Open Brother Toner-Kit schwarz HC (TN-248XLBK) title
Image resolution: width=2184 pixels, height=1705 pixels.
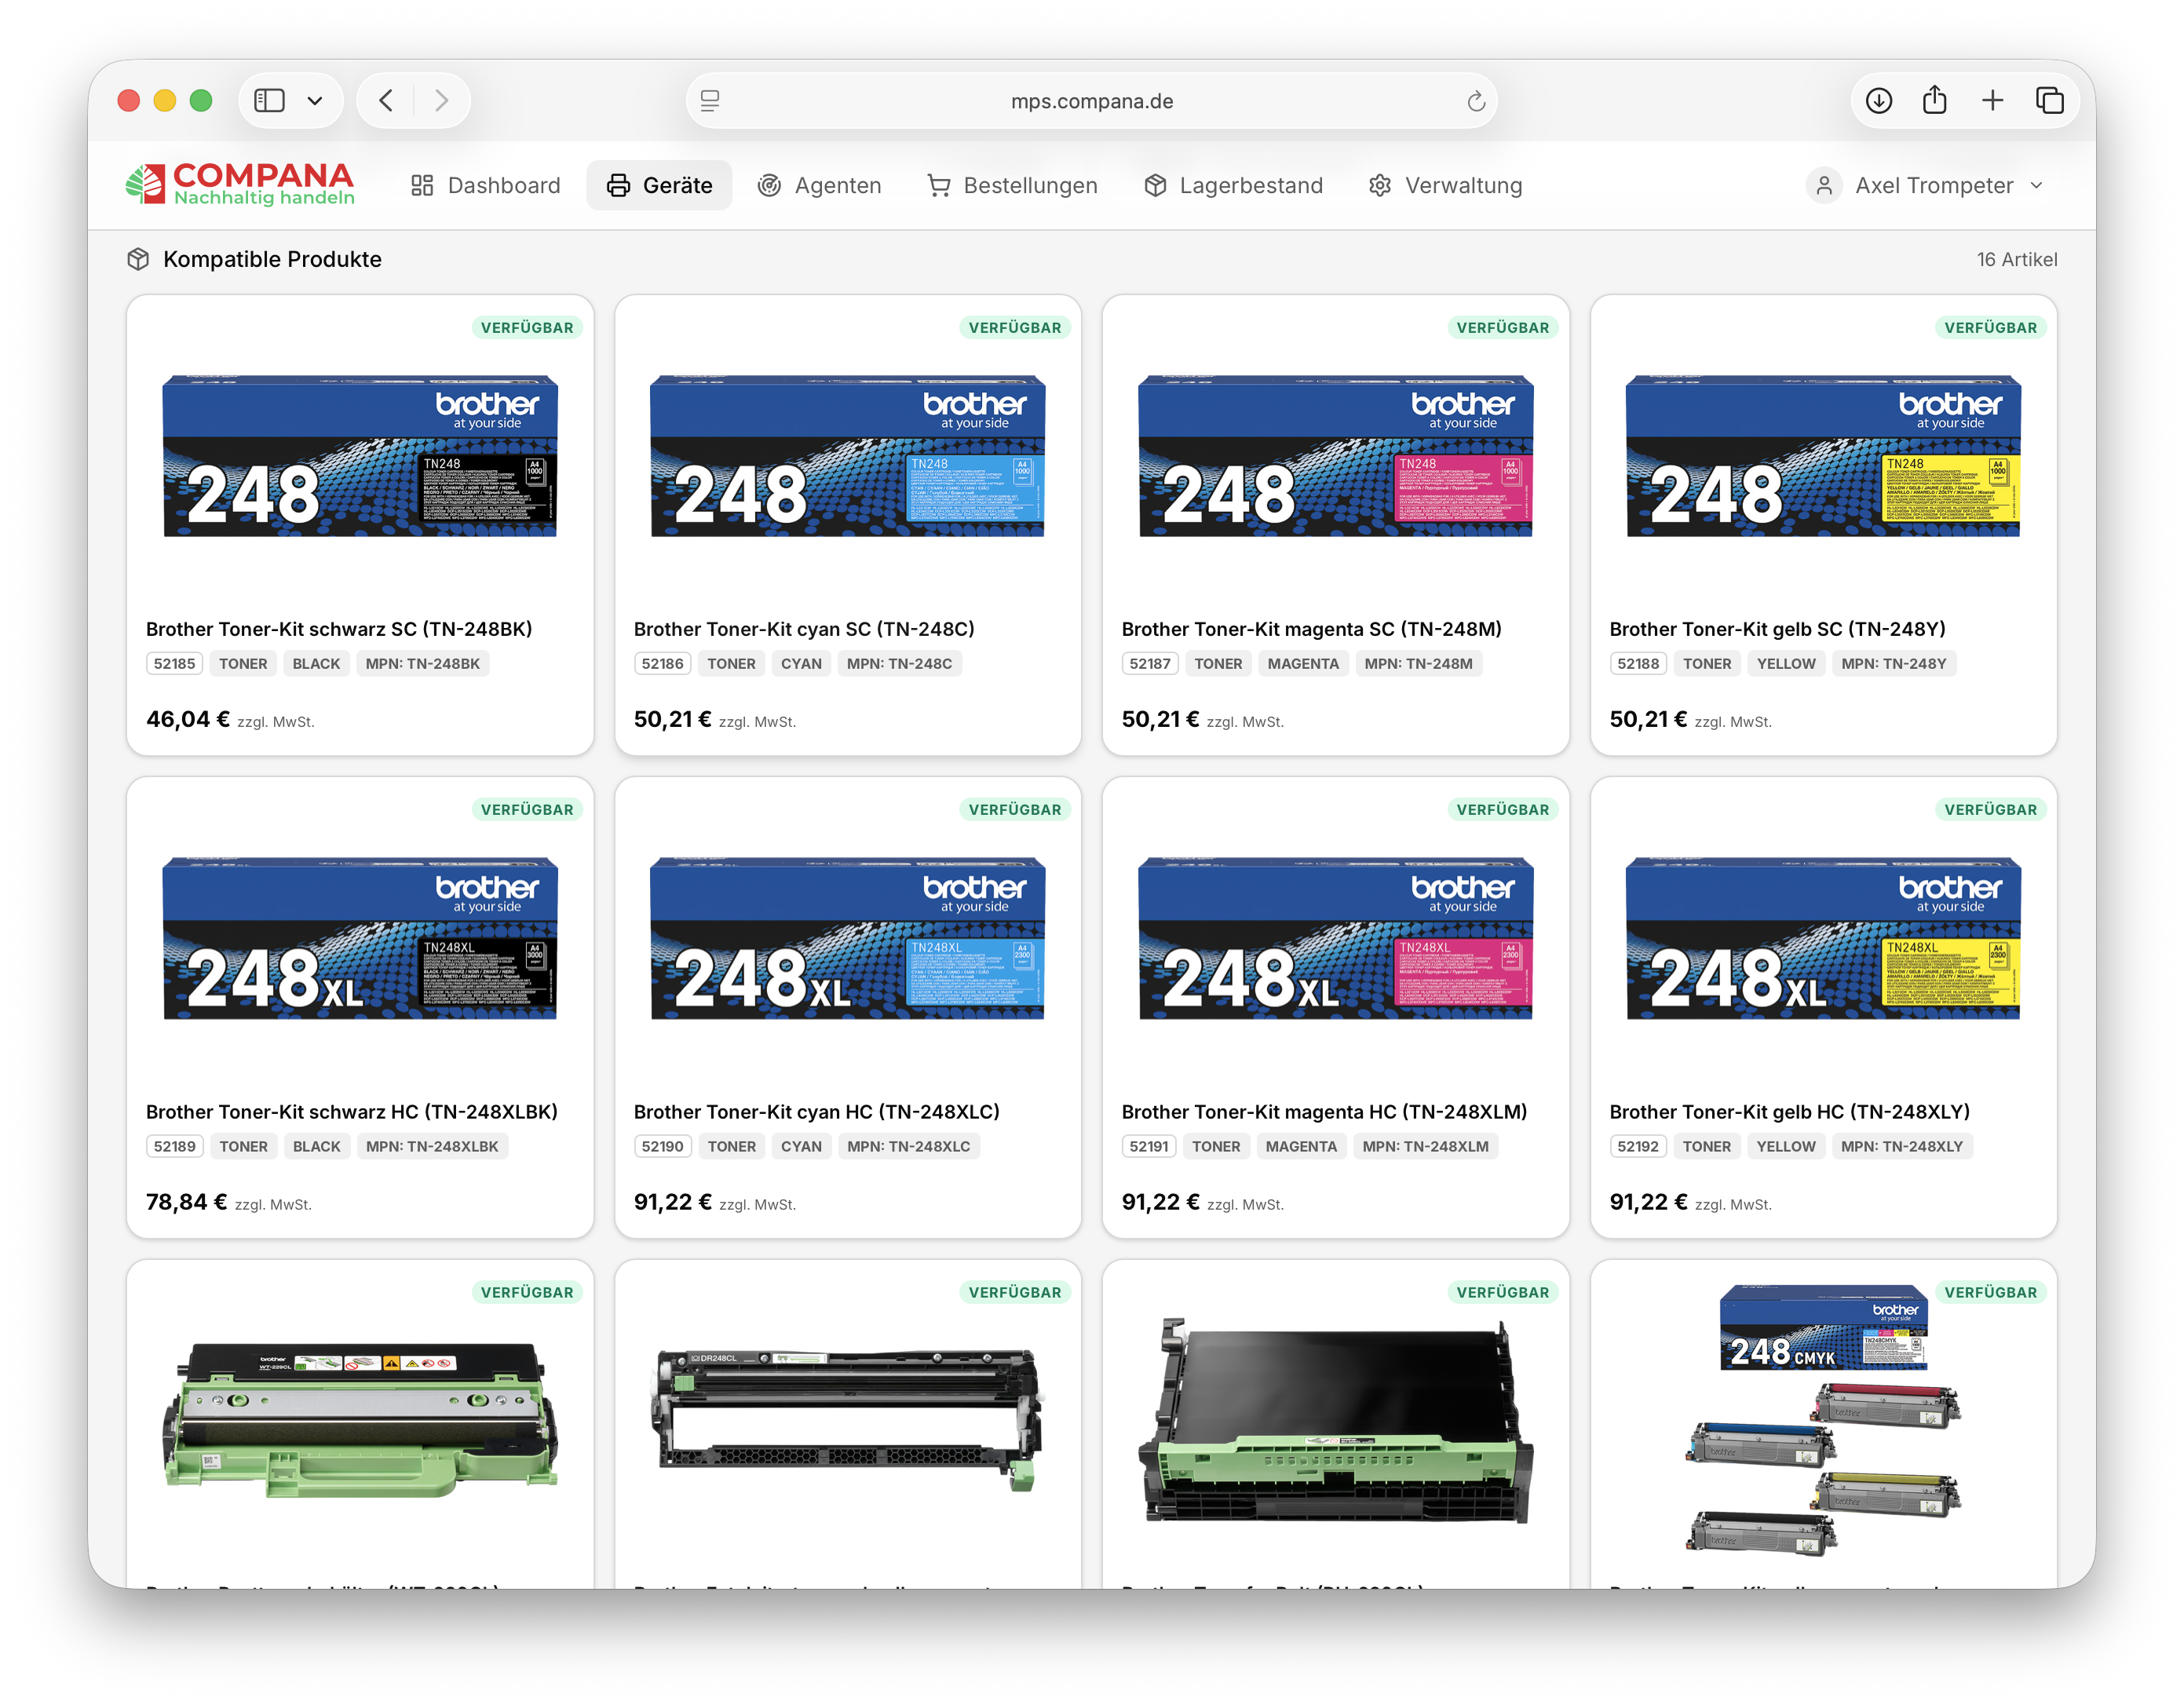coord(352,1111)
